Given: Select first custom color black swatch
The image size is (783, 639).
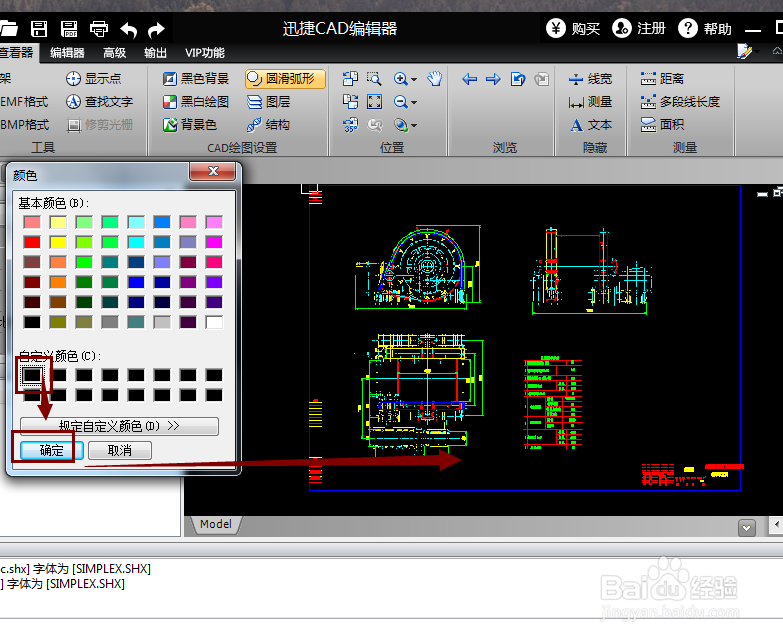Looking at the screenshot, I should [32, 375].
